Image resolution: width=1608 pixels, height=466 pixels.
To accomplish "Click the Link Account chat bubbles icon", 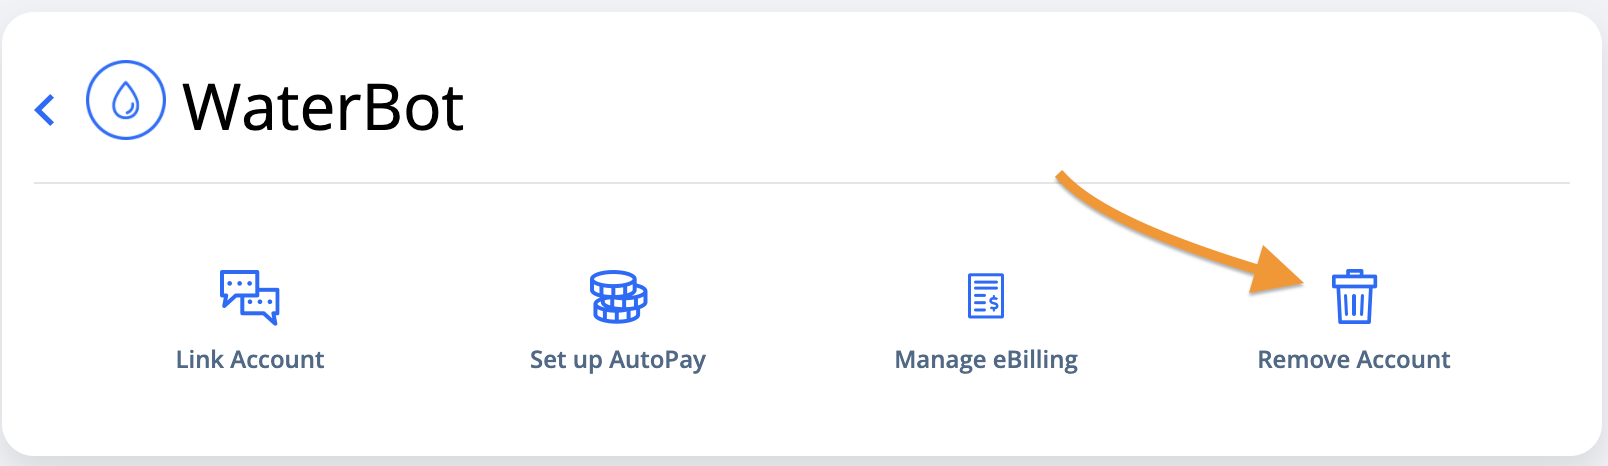I will (x=249, y=297).
